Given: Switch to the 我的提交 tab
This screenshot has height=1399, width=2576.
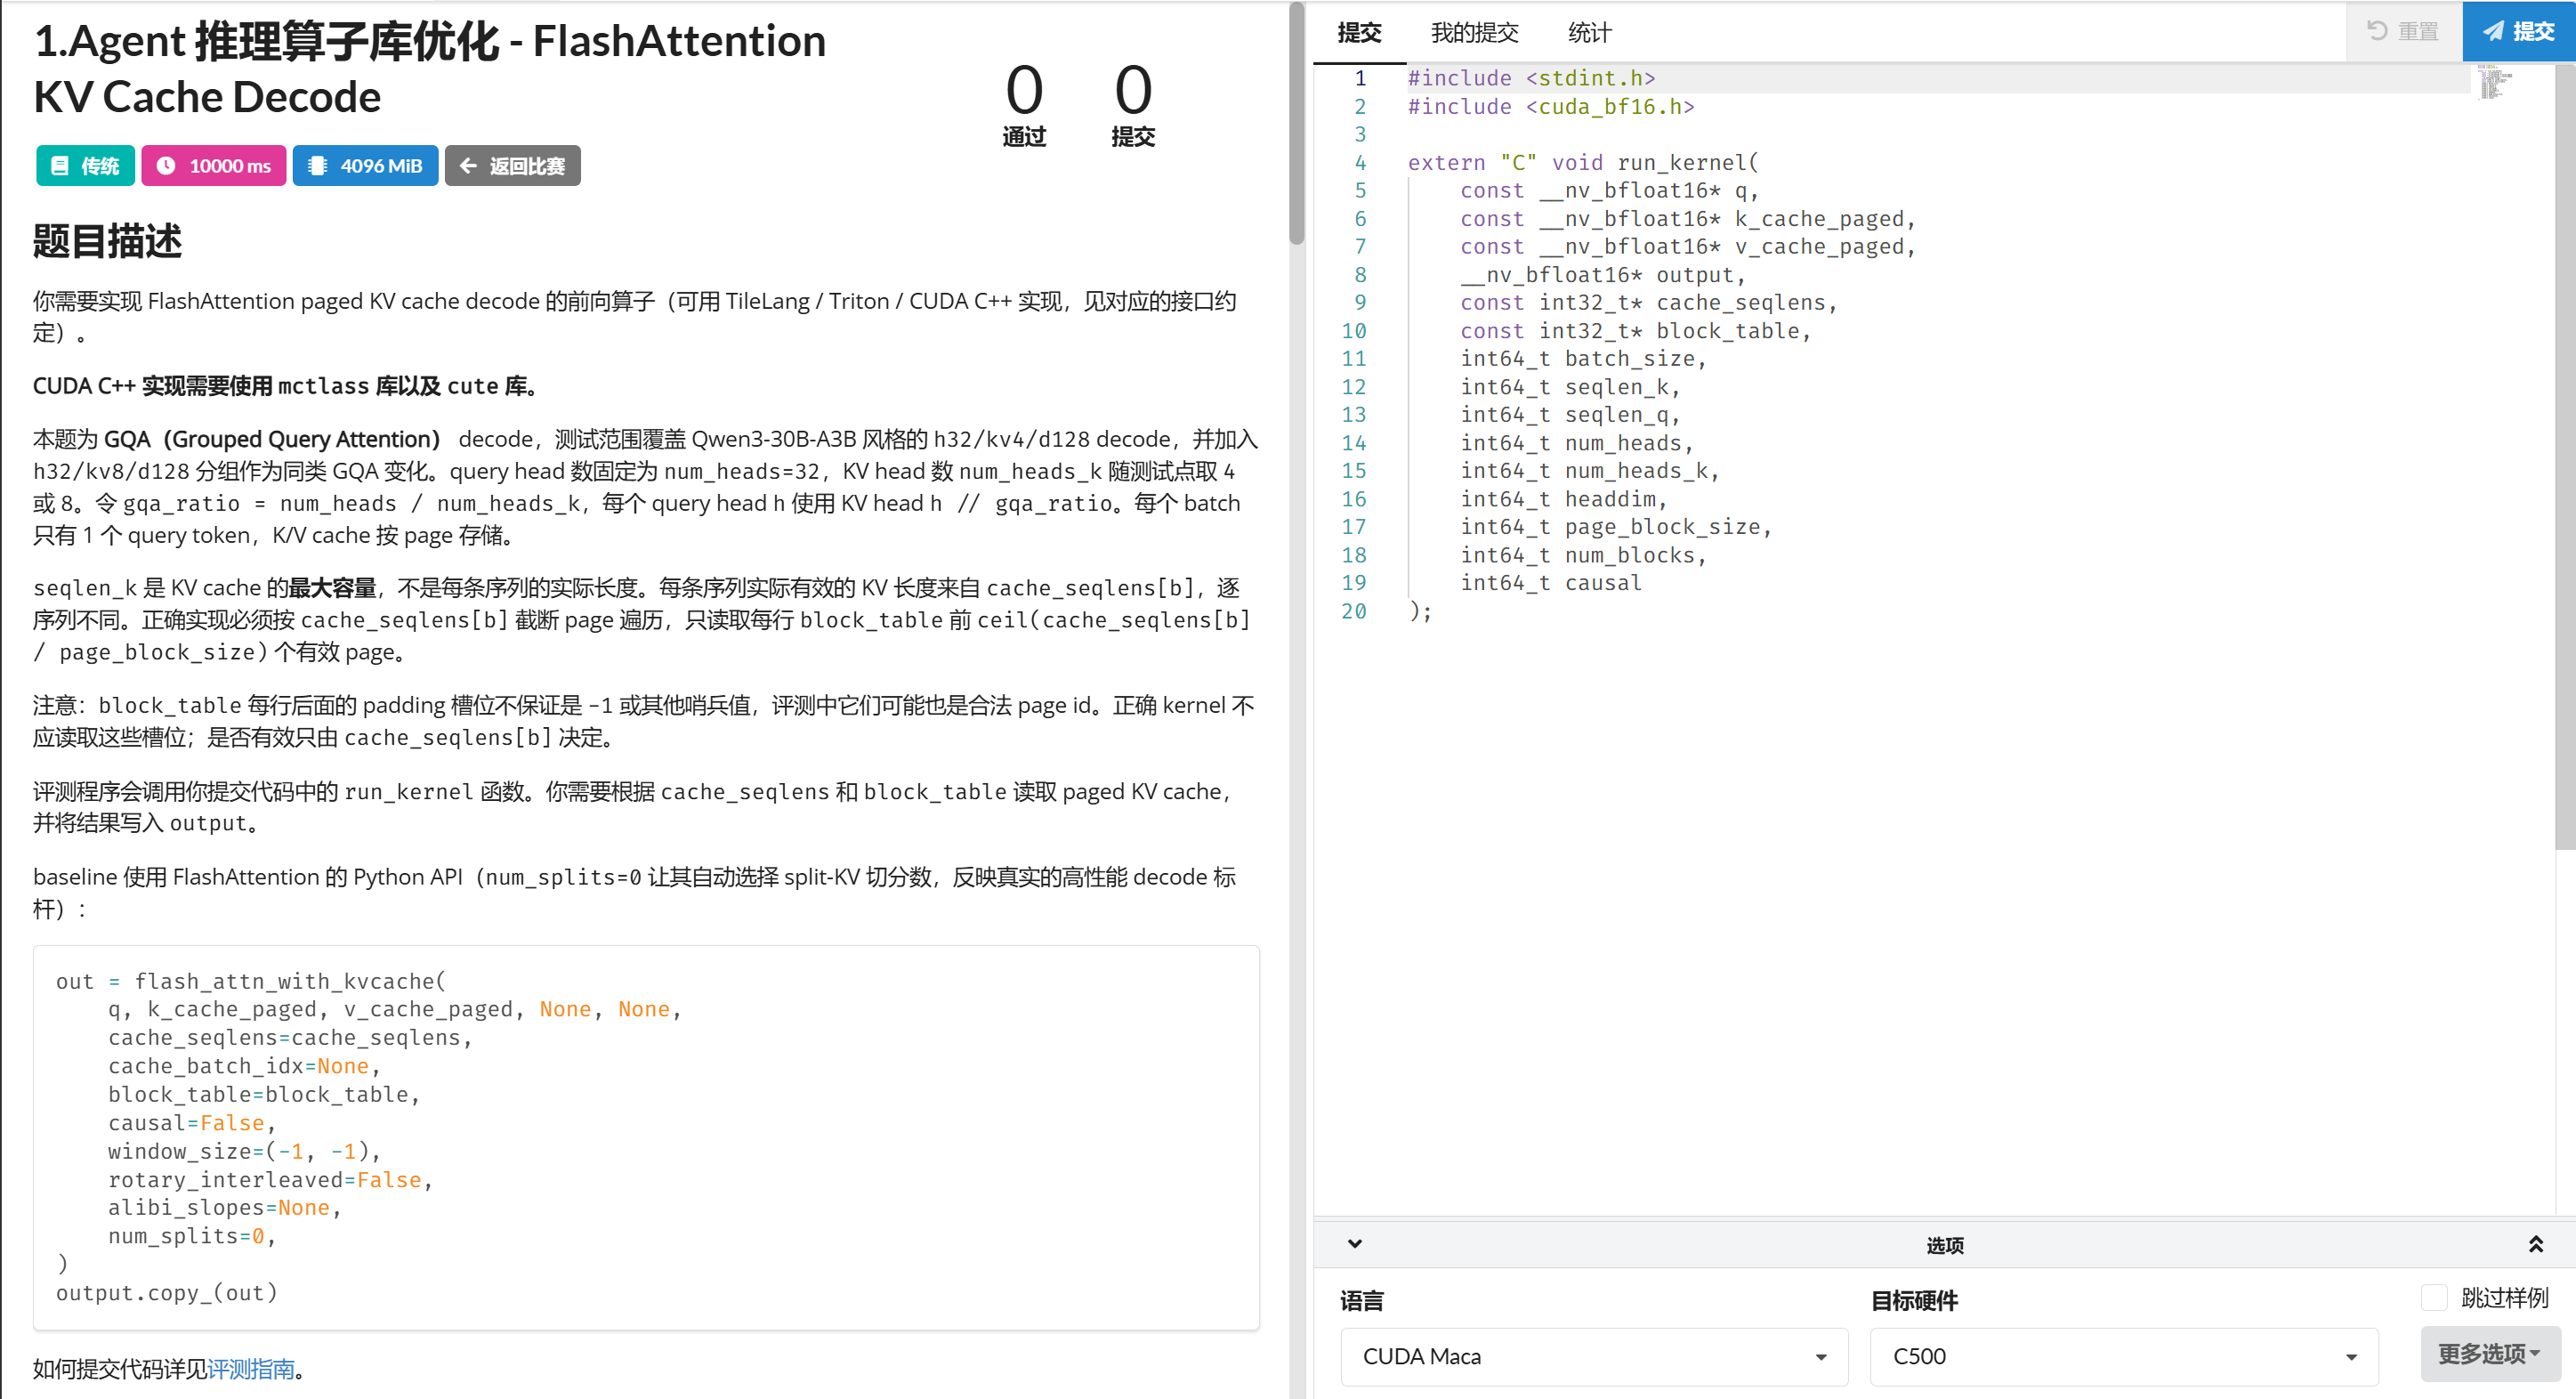Looking at the screenshot, I should pyautogui.click(x=1475, y=33).
